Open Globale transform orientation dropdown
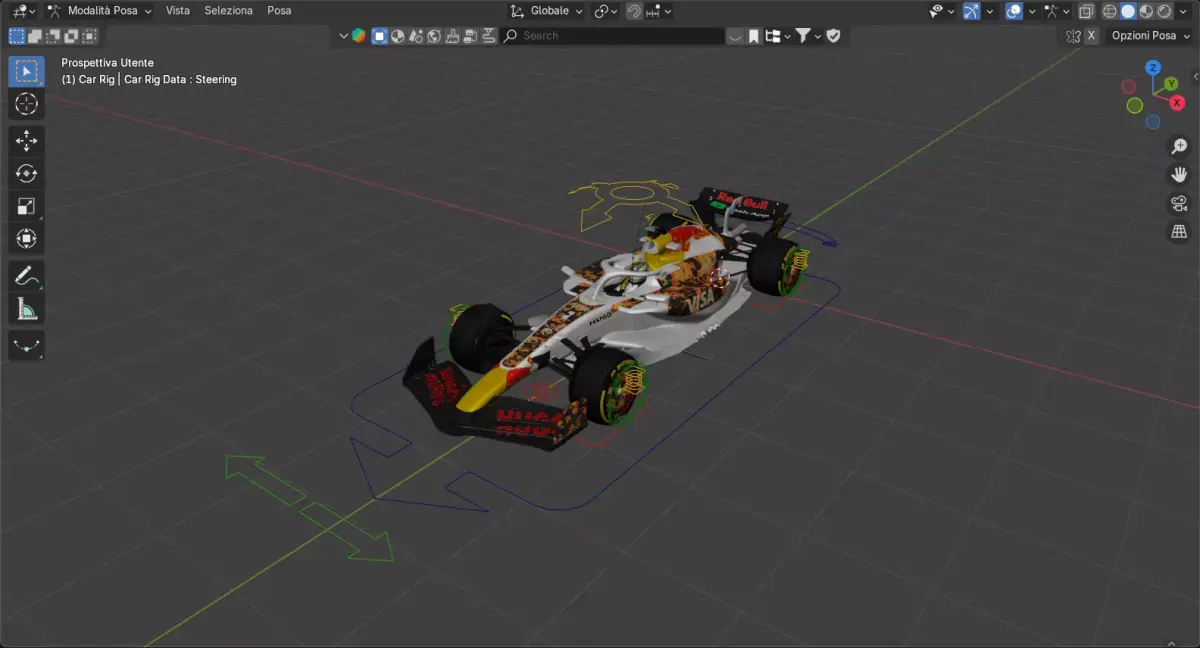This screenshot has width=1200, height=648. (547, 11)
